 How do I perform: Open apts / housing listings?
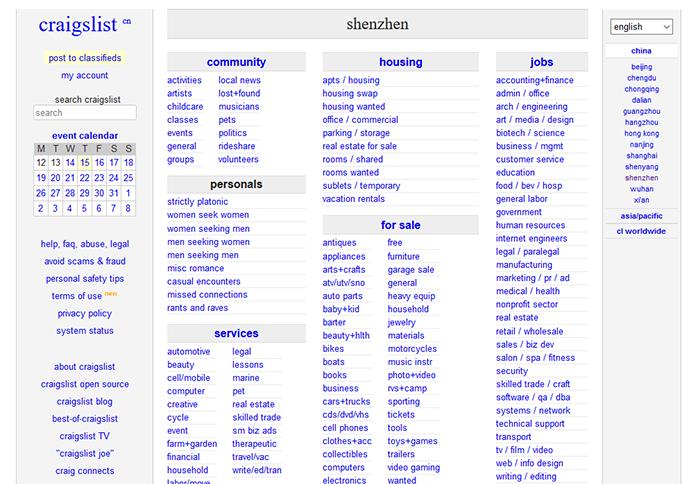pos(351,80)
